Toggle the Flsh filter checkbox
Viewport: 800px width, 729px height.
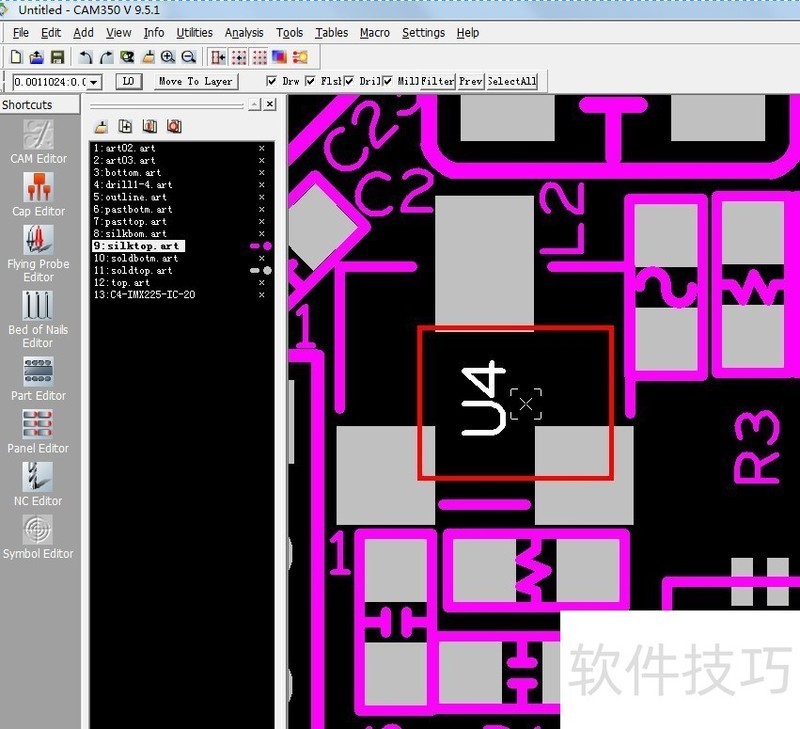coord(310,81)
